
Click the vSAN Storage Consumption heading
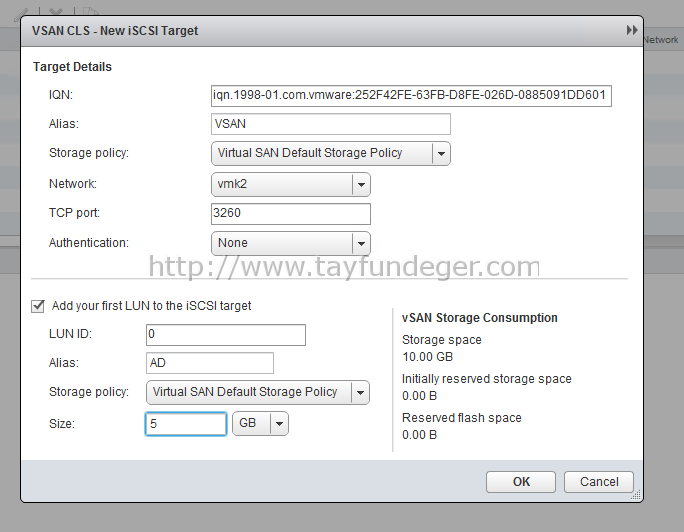coord(479,318)
